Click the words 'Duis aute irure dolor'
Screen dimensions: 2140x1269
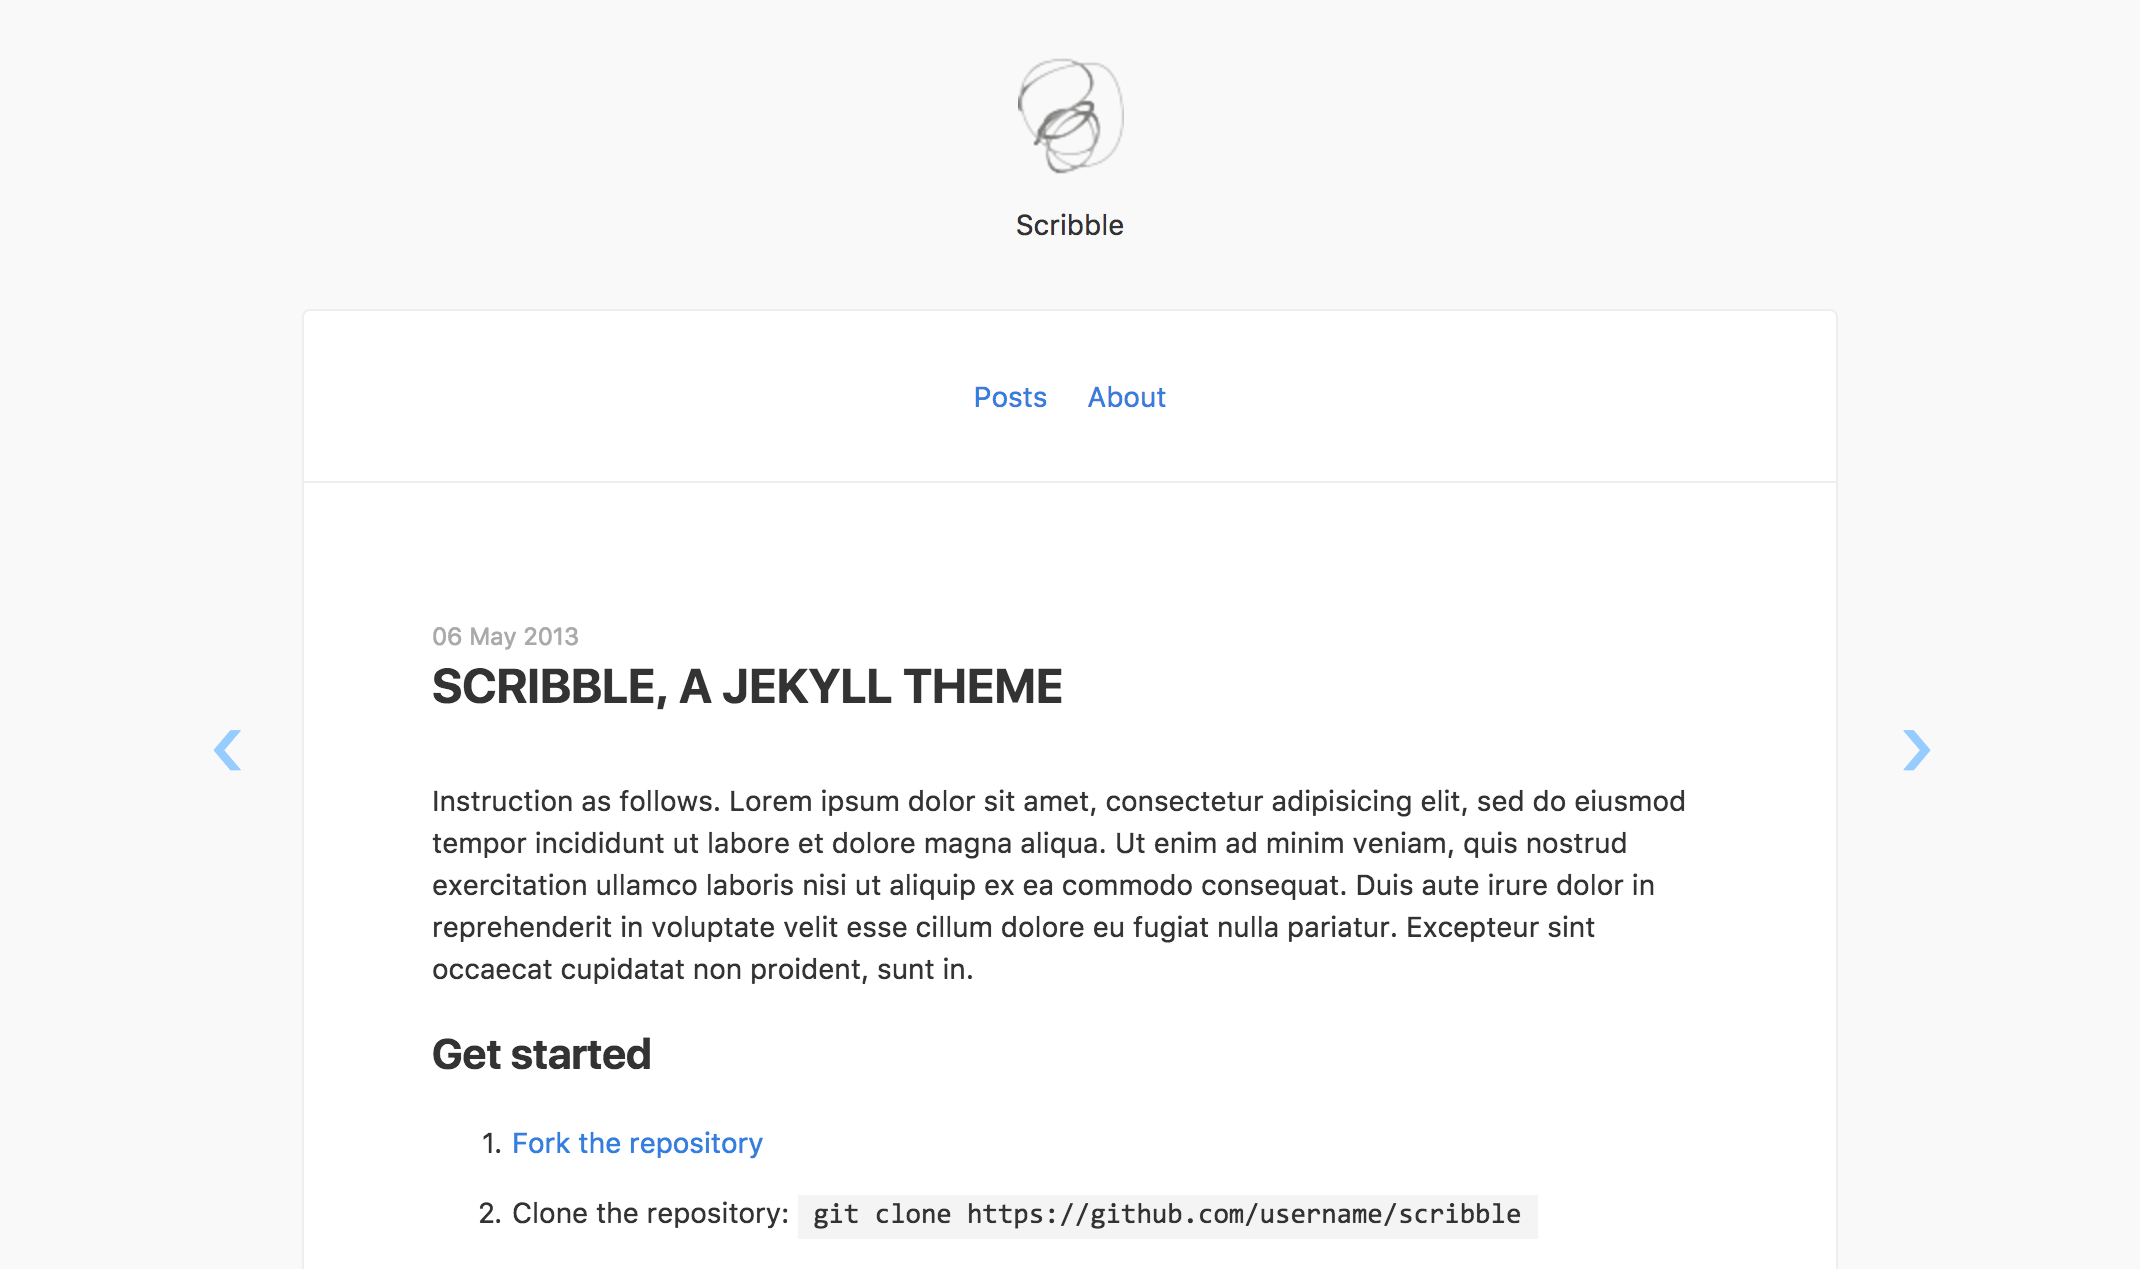coord(1489,886)
